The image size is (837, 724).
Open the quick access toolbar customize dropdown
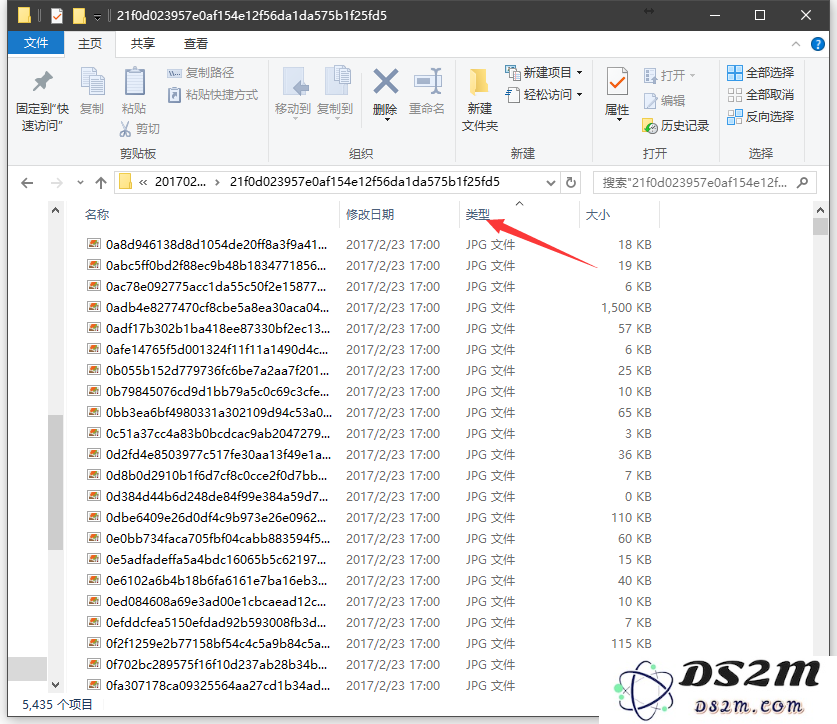[97, 17]
